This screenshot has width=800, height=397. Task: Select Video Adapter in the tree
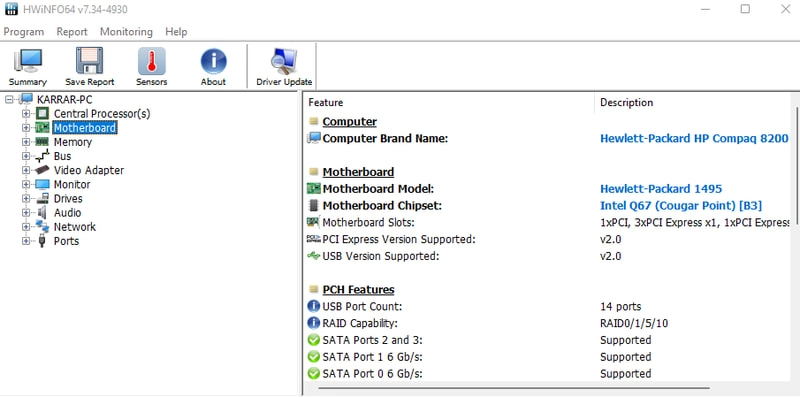coord(89,170)
